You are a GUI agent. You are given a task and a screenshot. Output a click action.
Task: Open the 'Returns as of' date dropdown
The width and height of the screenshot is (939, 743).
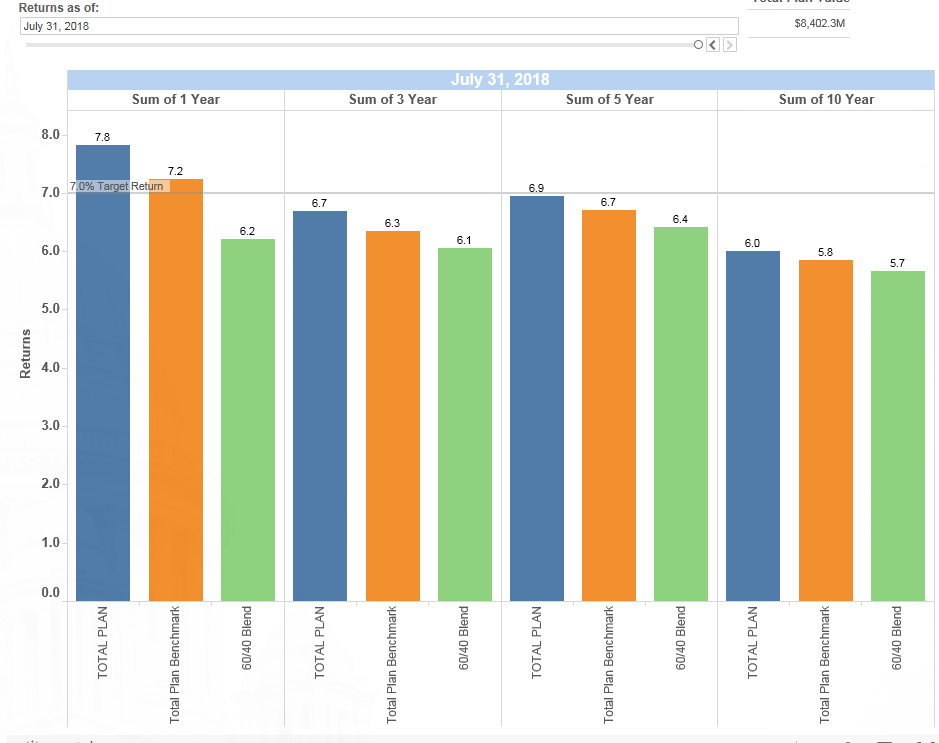(379, 26)
